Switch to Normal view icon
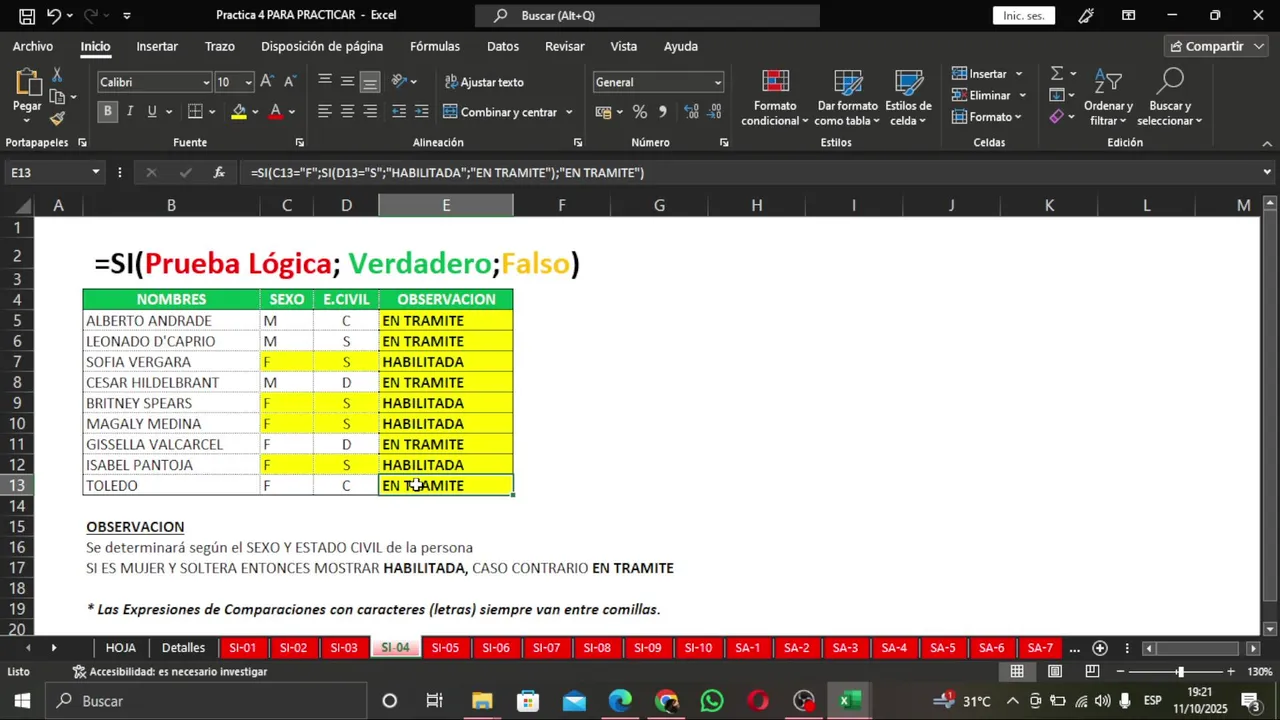The image size is (1280, 720). [1017, 672]
